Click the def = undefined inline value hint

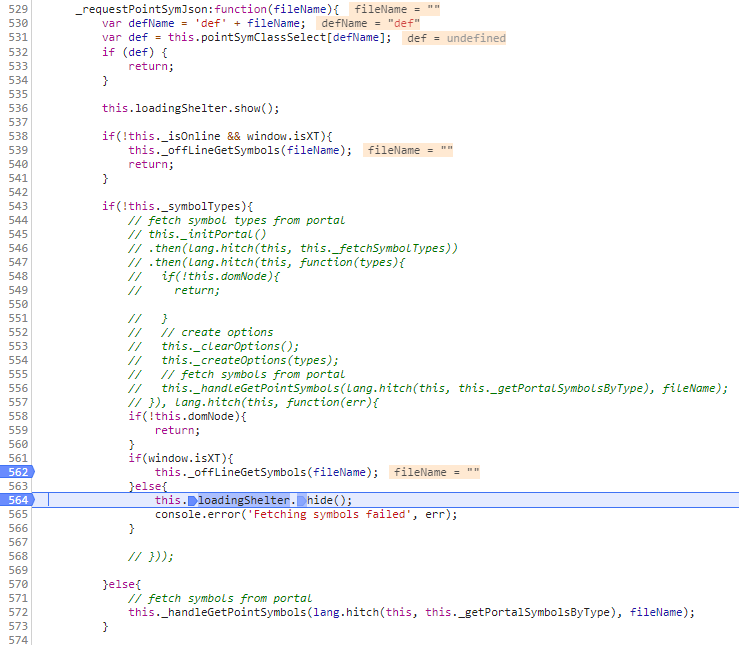point(454,38)
